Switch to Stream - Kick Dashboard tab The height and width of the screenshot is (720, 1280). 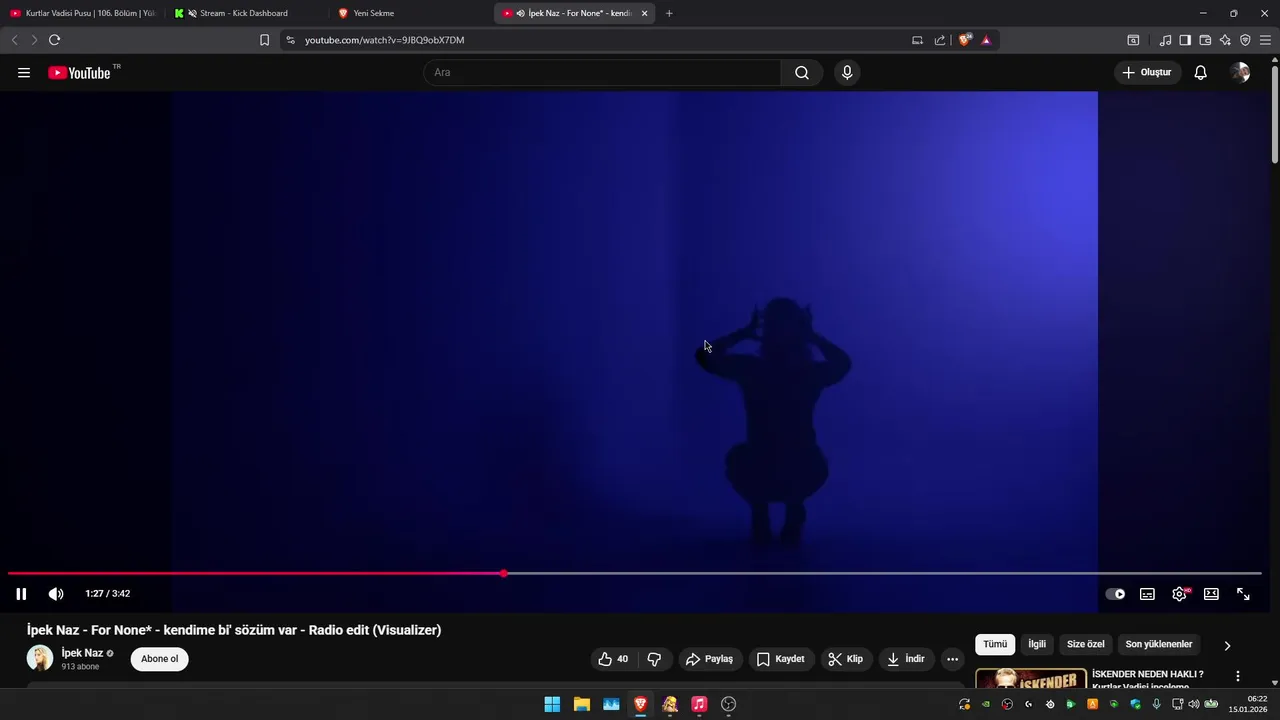[246, 13]
